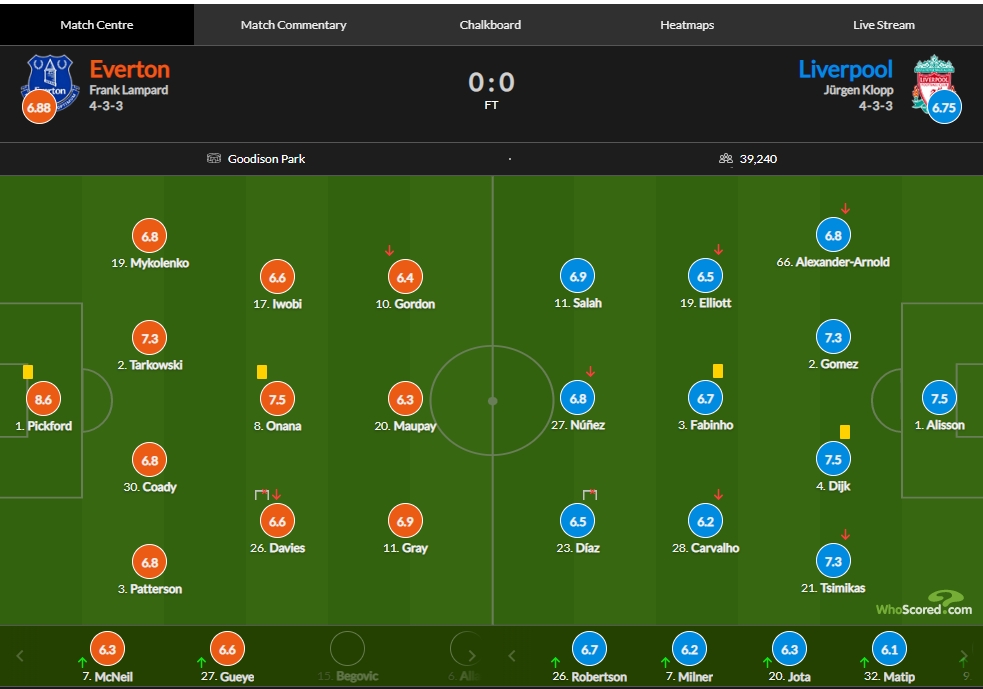
Task: Click substitute Robertson's 6.7 rating
Action: pyautogui.click(x=589, y=650)
